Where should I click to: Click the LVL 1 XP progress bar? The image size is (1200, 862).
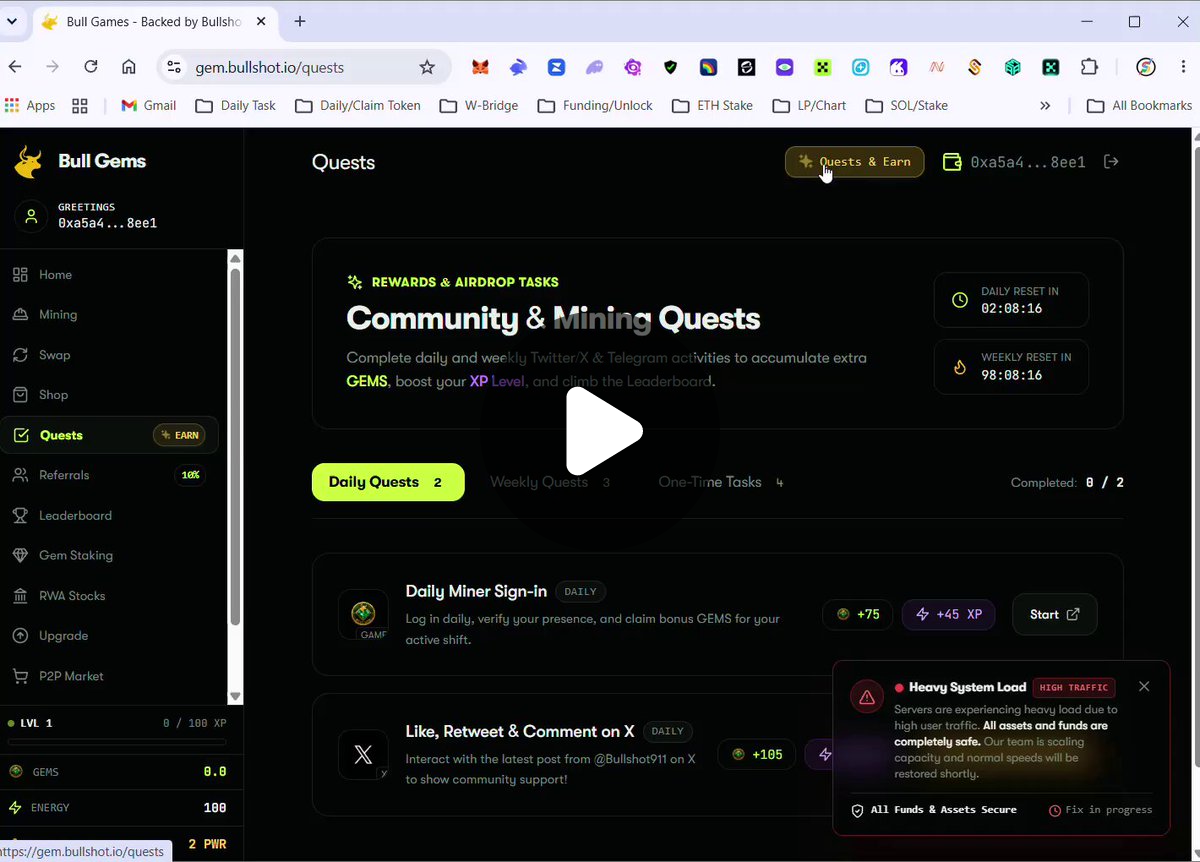117,743
